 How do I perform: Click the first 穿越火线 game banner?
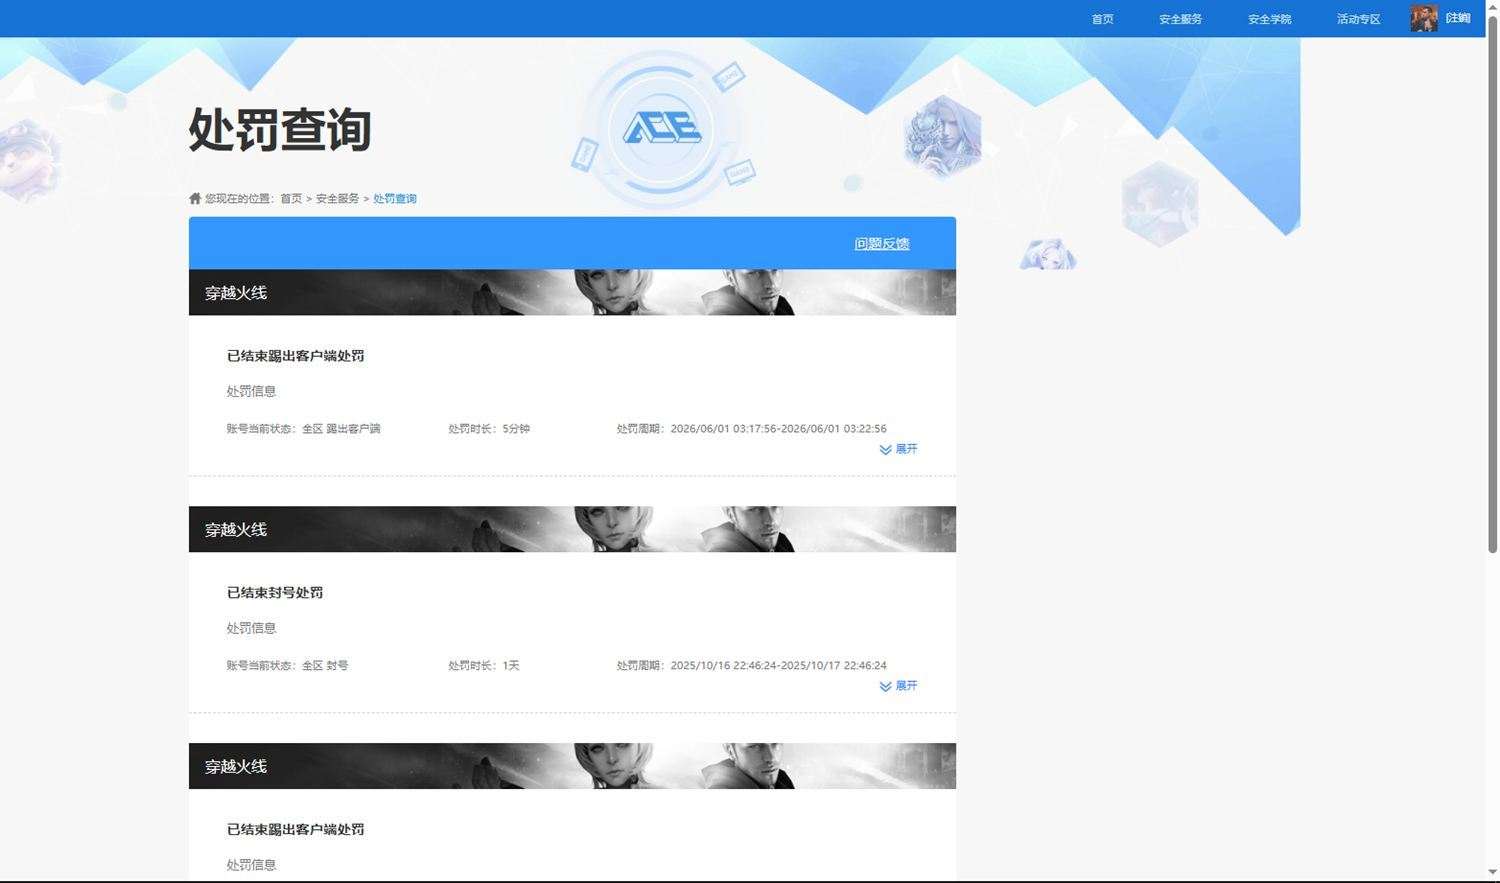tap(572, 292)
